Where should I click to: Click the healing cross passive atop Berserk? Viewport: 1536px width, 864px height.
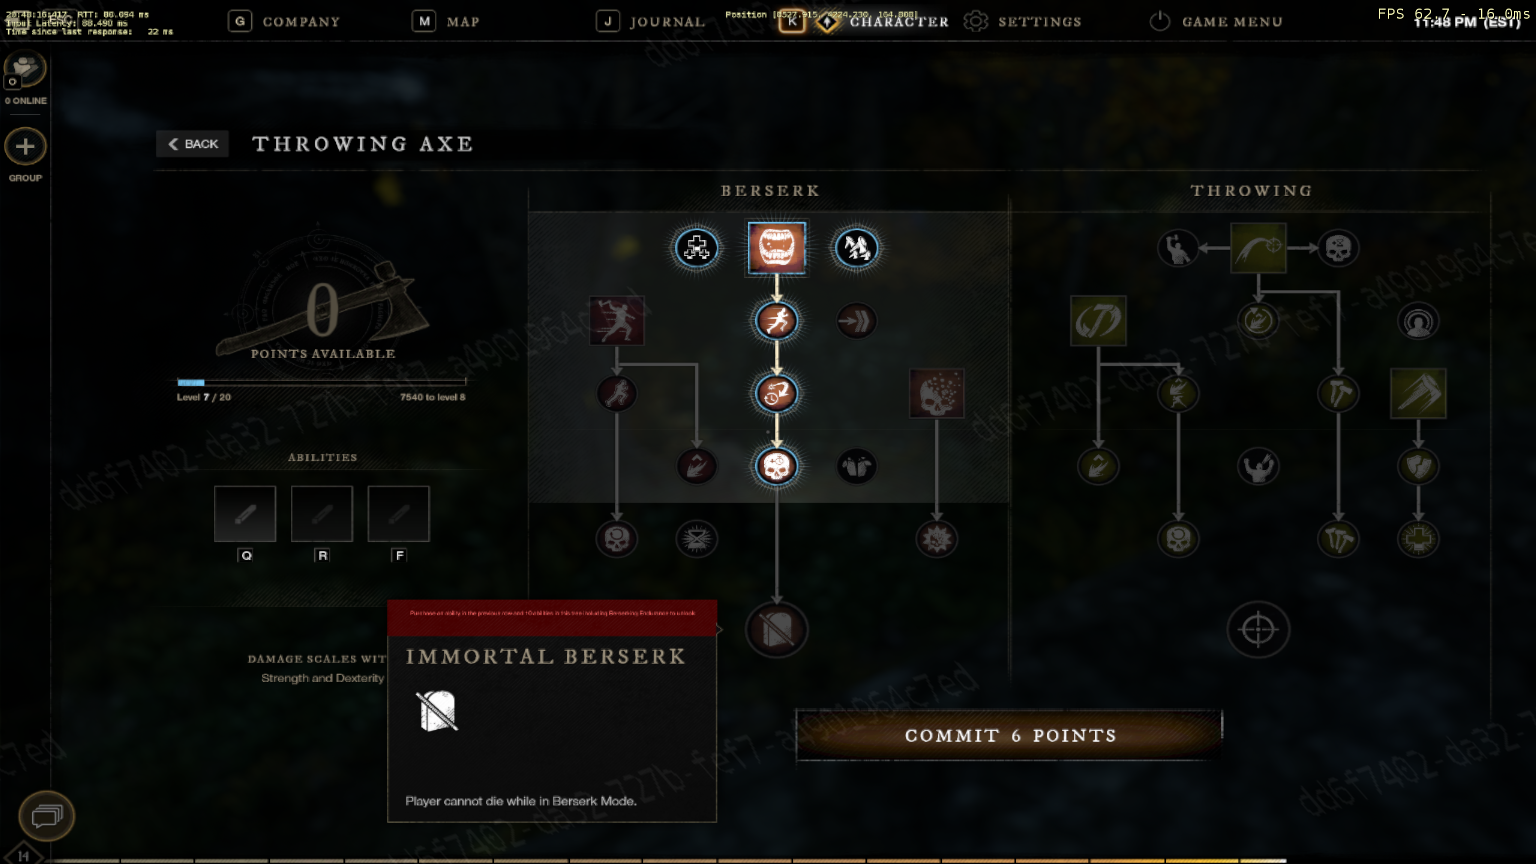coord(697,248)
